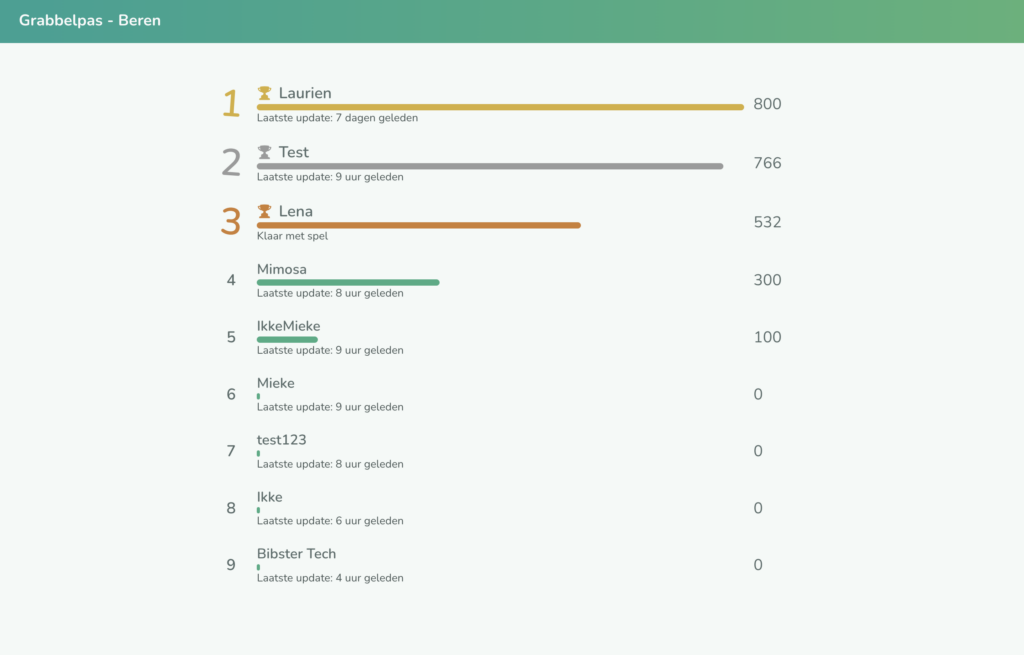Viewport: 1024px width, 655px height.
Task: Click the bronze rank number 3
Action: (231, 221)
